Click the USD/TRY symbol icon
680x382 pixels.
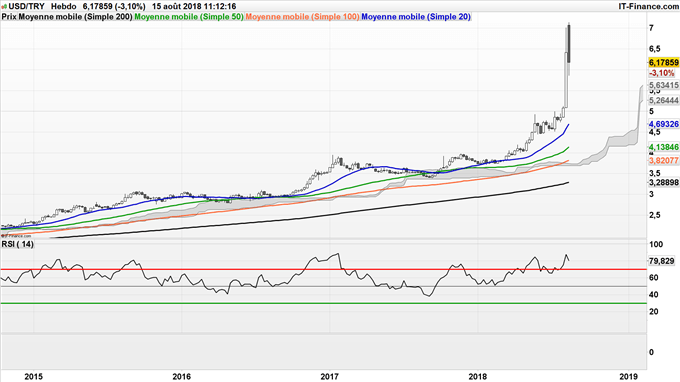point(4,7)
